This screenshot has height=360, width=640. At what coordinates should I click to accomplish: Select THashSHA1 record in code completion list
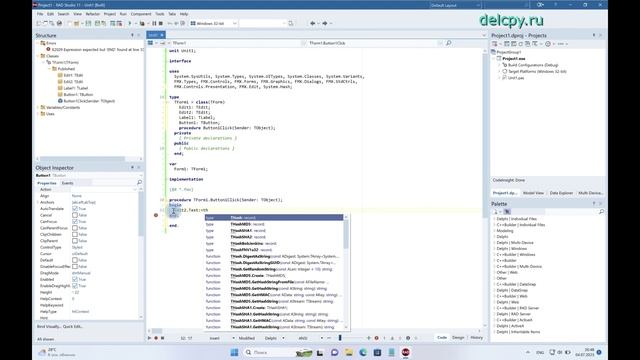(274, 231)
